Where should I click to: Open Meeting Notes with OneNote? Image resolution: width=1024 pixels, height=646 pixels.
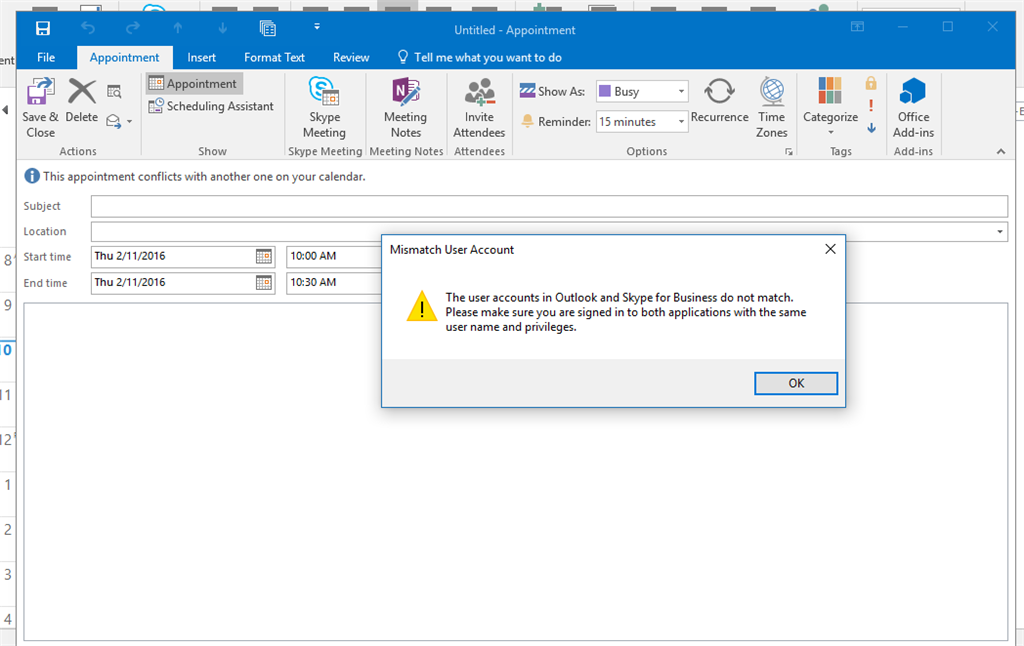(406, 108)
